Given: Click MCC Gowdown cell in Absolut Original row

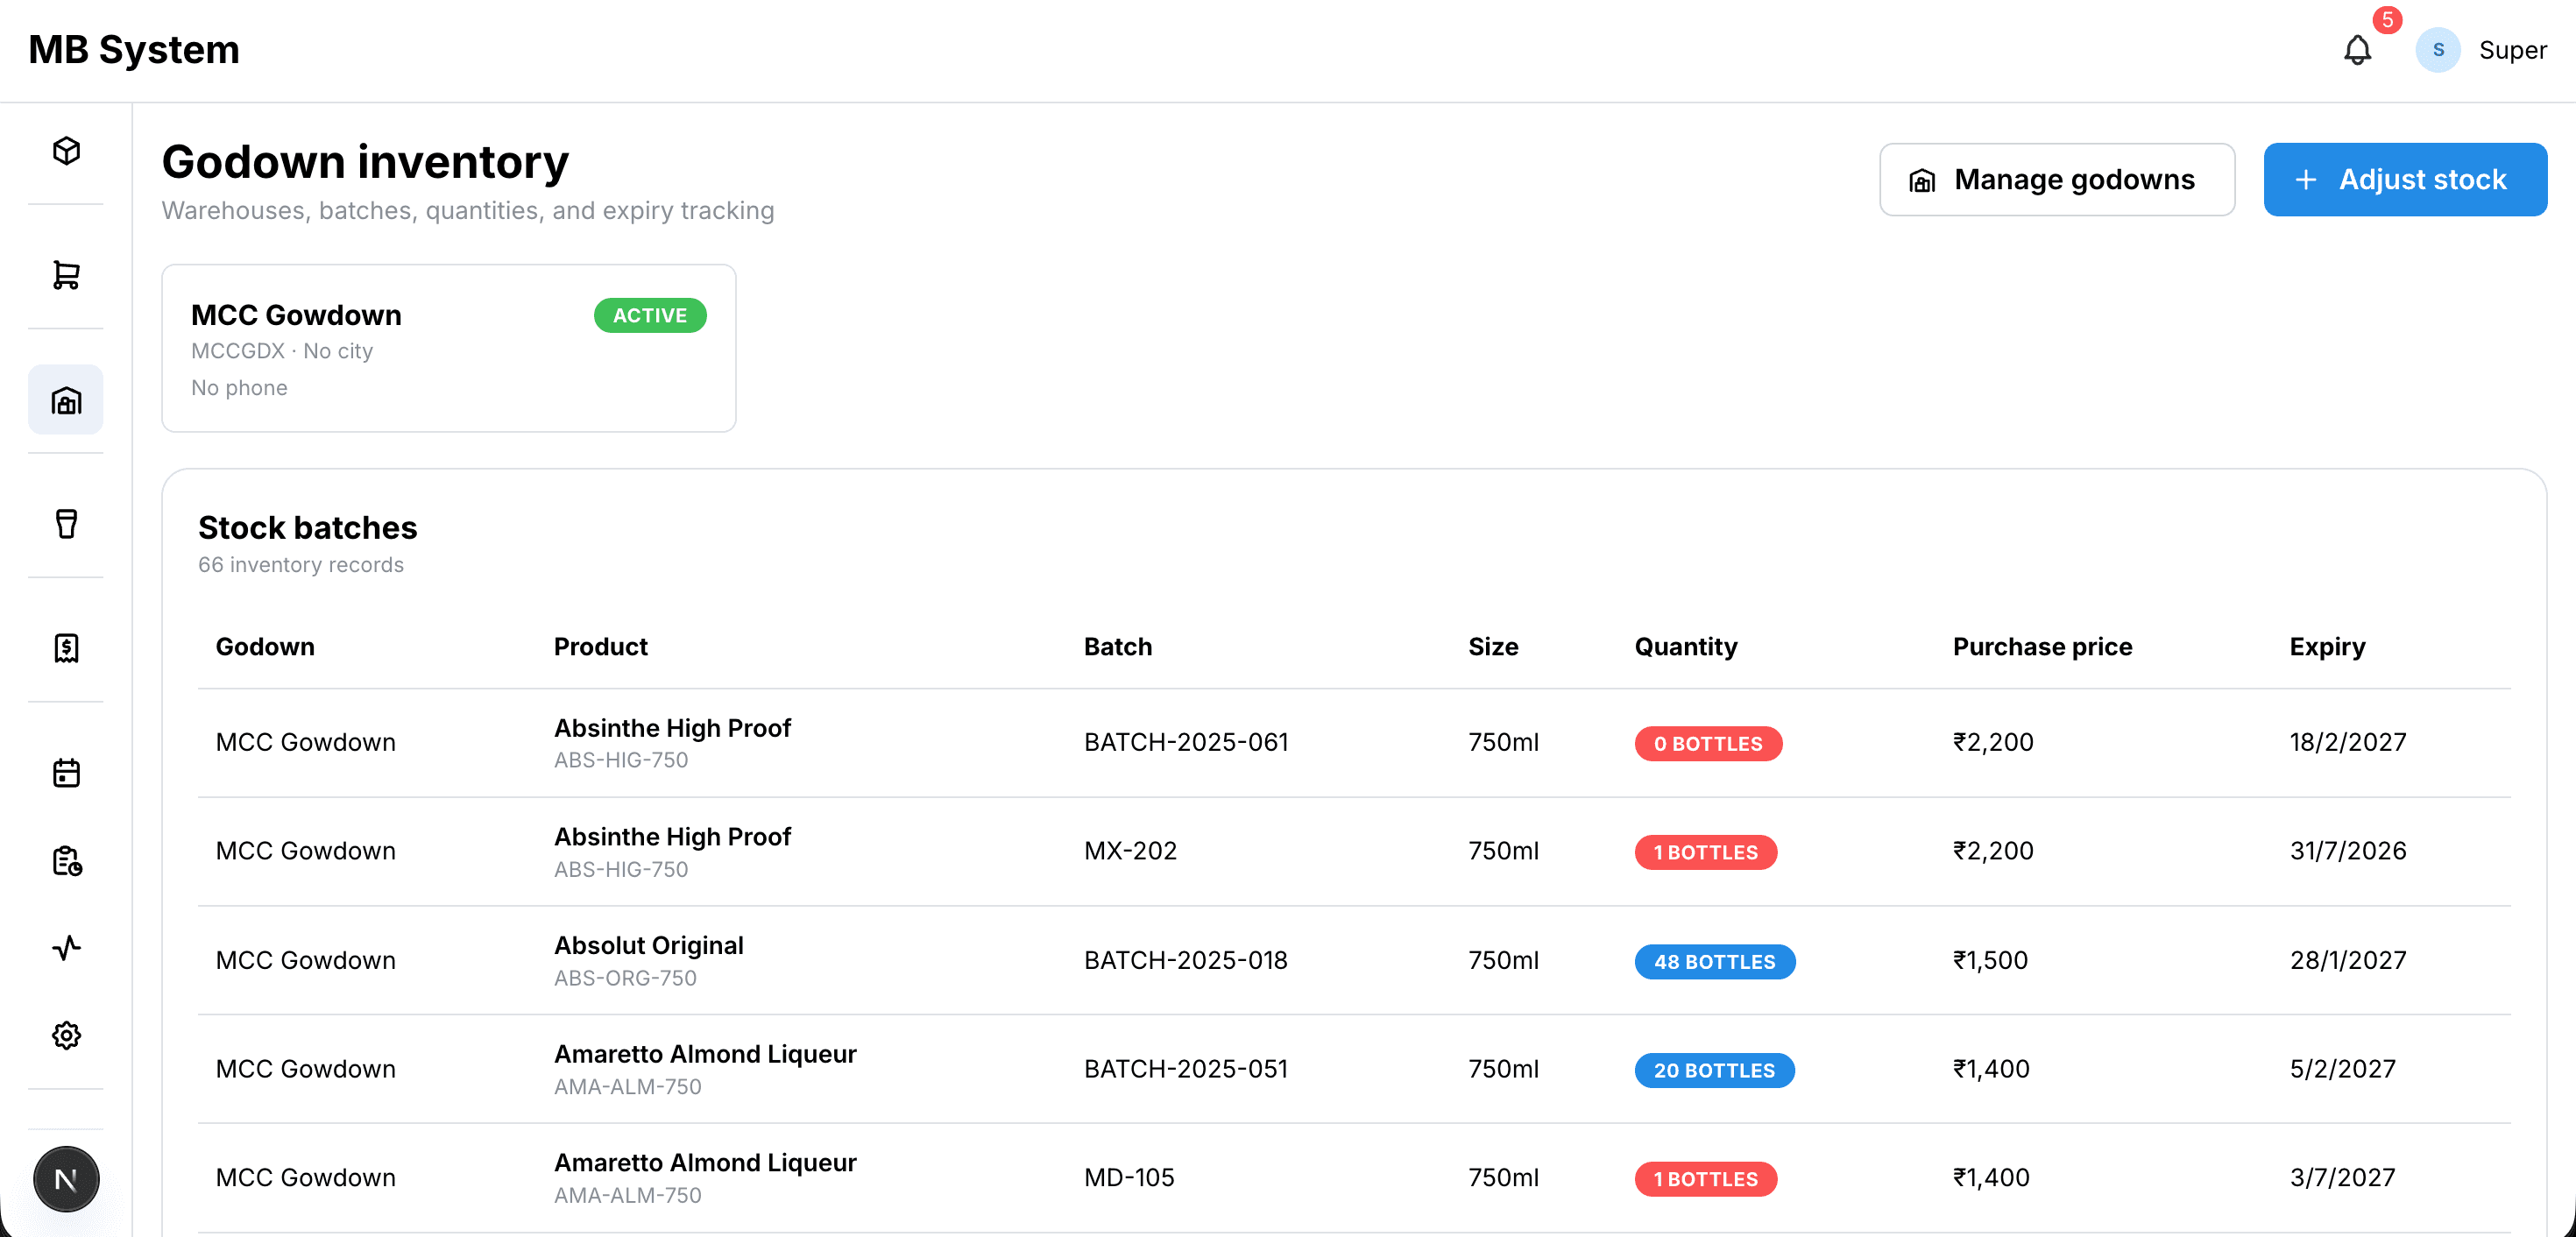Looking at the screenshot, I should click(305, 961).
